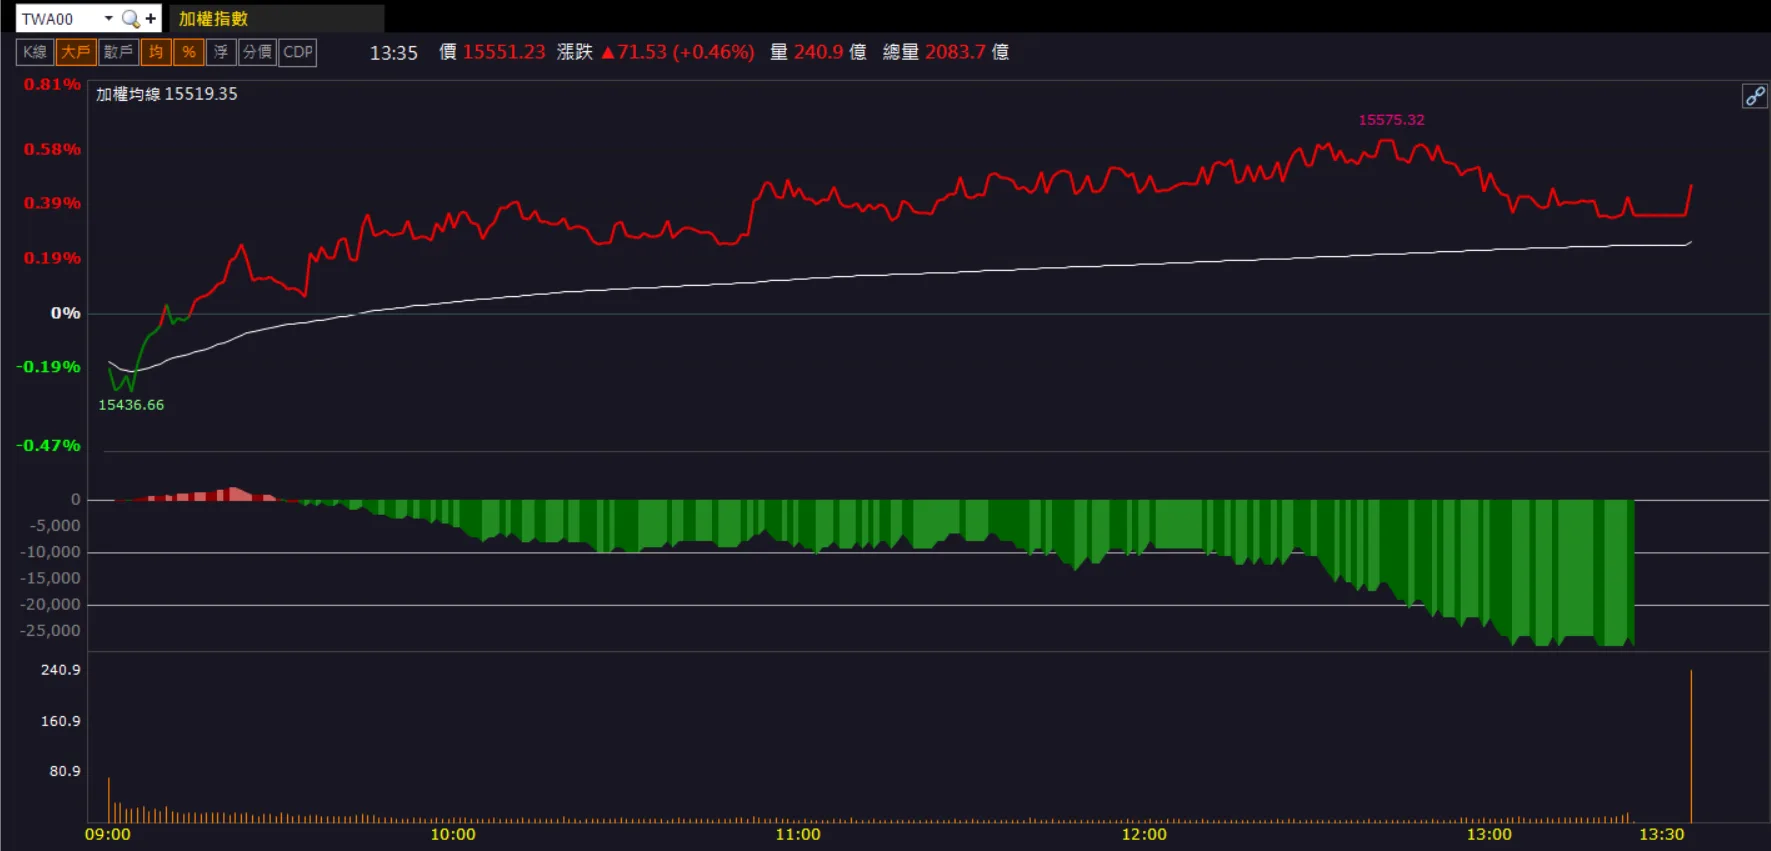The image size is (1771, 851).
Task: Toggle the 浮 button
Action: tap(221, 52)
